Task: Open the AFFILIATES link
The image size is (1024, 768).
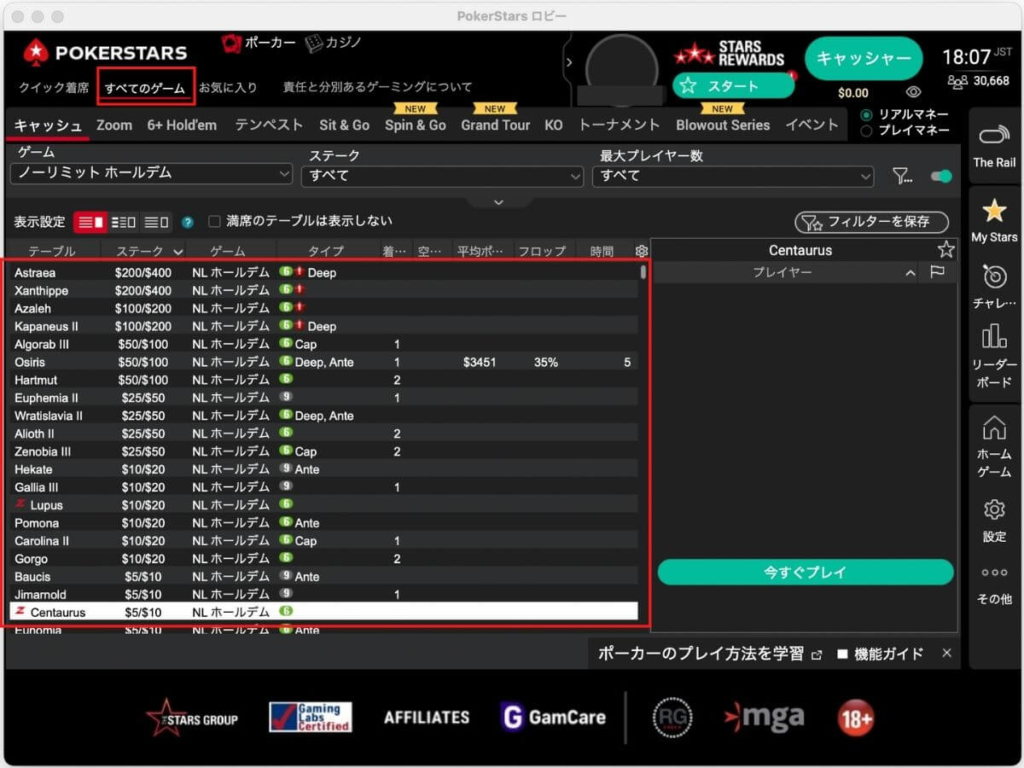Action: point(426,718)
